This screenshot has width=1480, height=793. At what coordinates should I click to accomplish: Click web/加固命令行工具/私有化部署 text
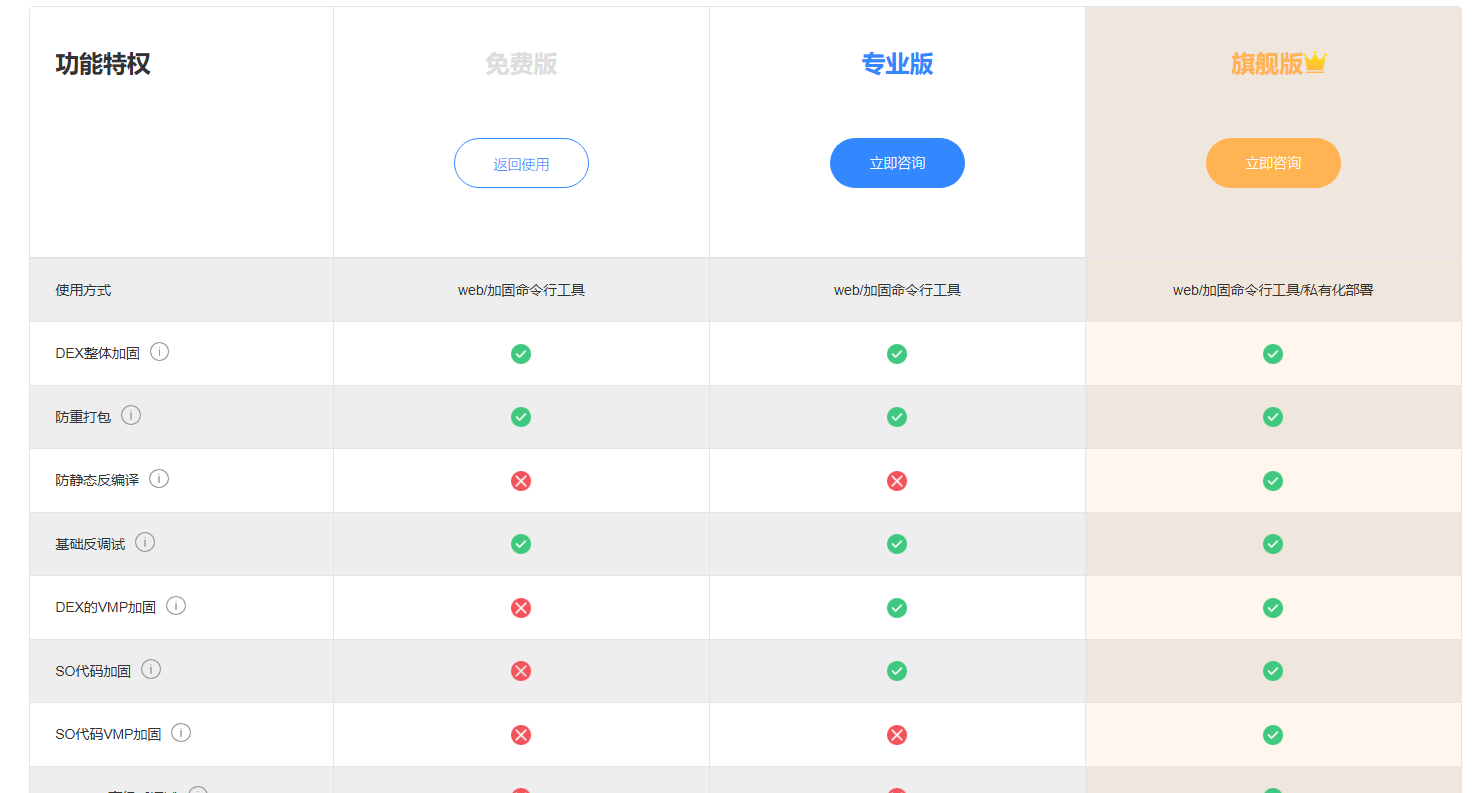tap(1273, 290)
